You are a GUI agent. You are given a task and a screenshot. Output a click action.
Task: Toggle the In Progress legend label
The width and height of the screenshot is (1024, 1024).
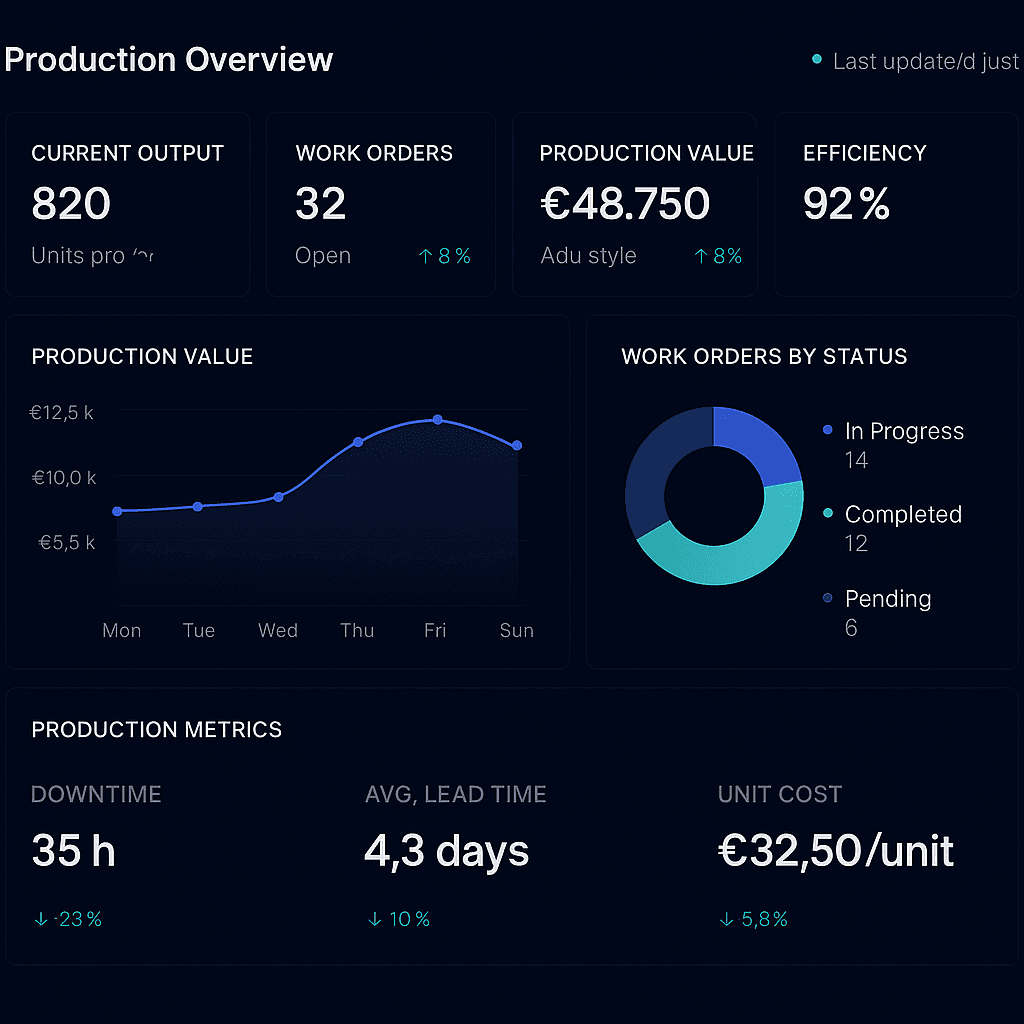[904, 431]
